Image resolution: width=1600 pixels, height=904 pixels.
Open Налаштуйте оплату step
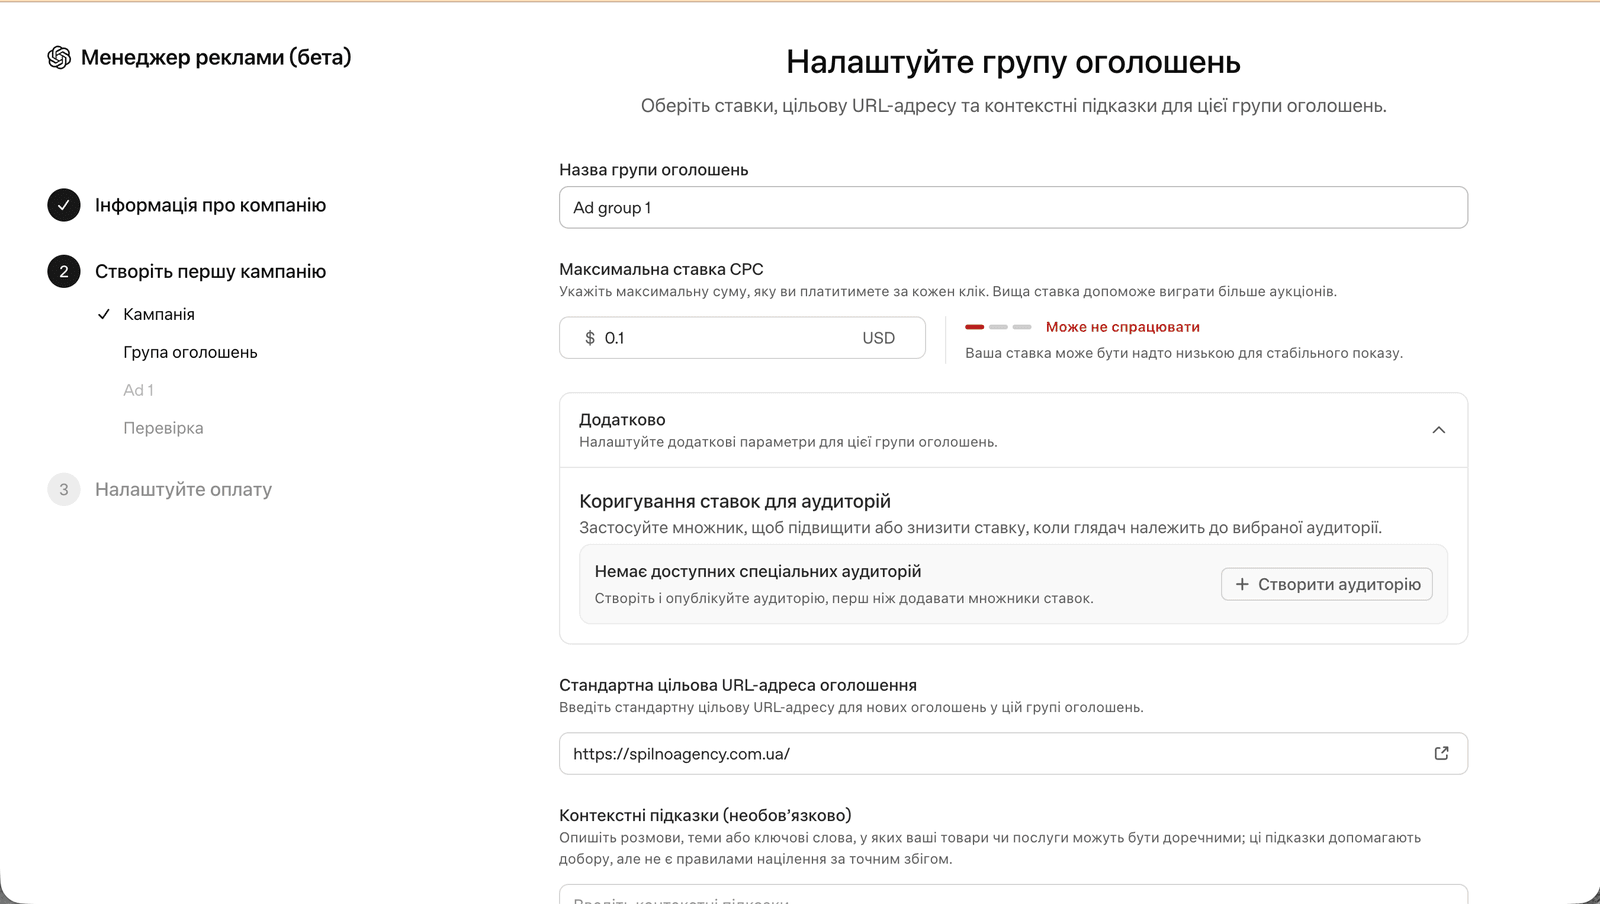(183, 489)
